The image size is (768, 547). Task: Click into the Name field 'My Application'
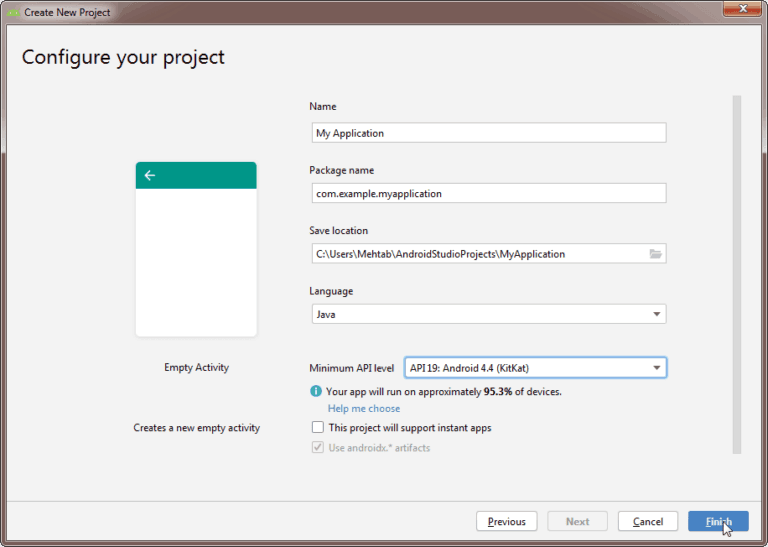488,133
